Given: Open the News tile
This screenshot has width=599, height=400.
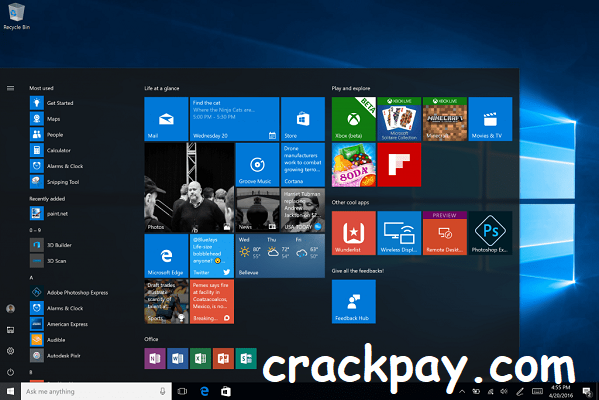Looking at the screenshot, I should coord(257,210).
